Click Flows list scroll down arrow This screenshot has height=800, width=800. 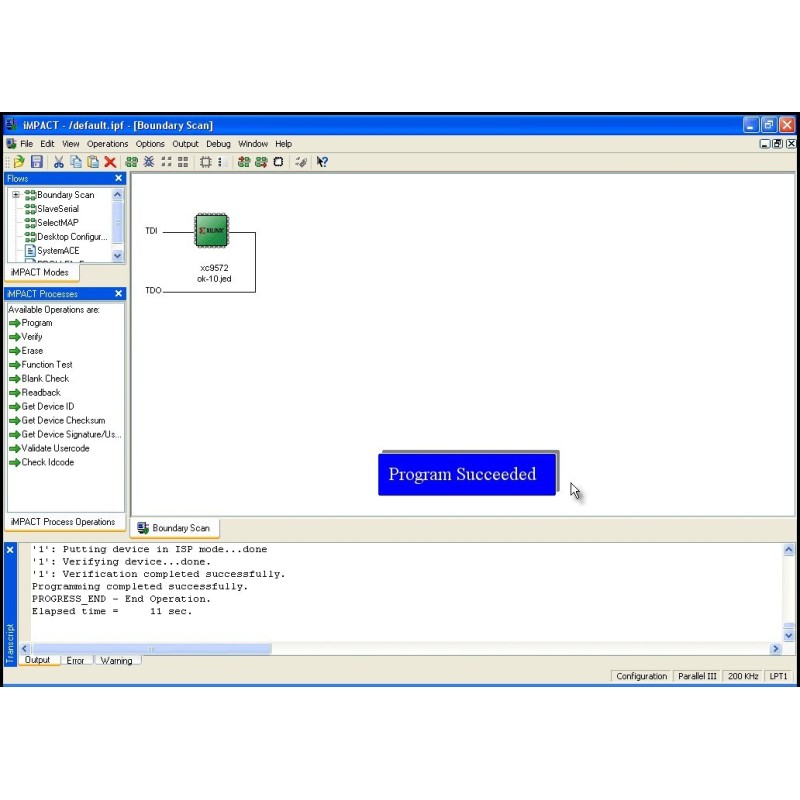pyautogui.click(x=117, y=256)
